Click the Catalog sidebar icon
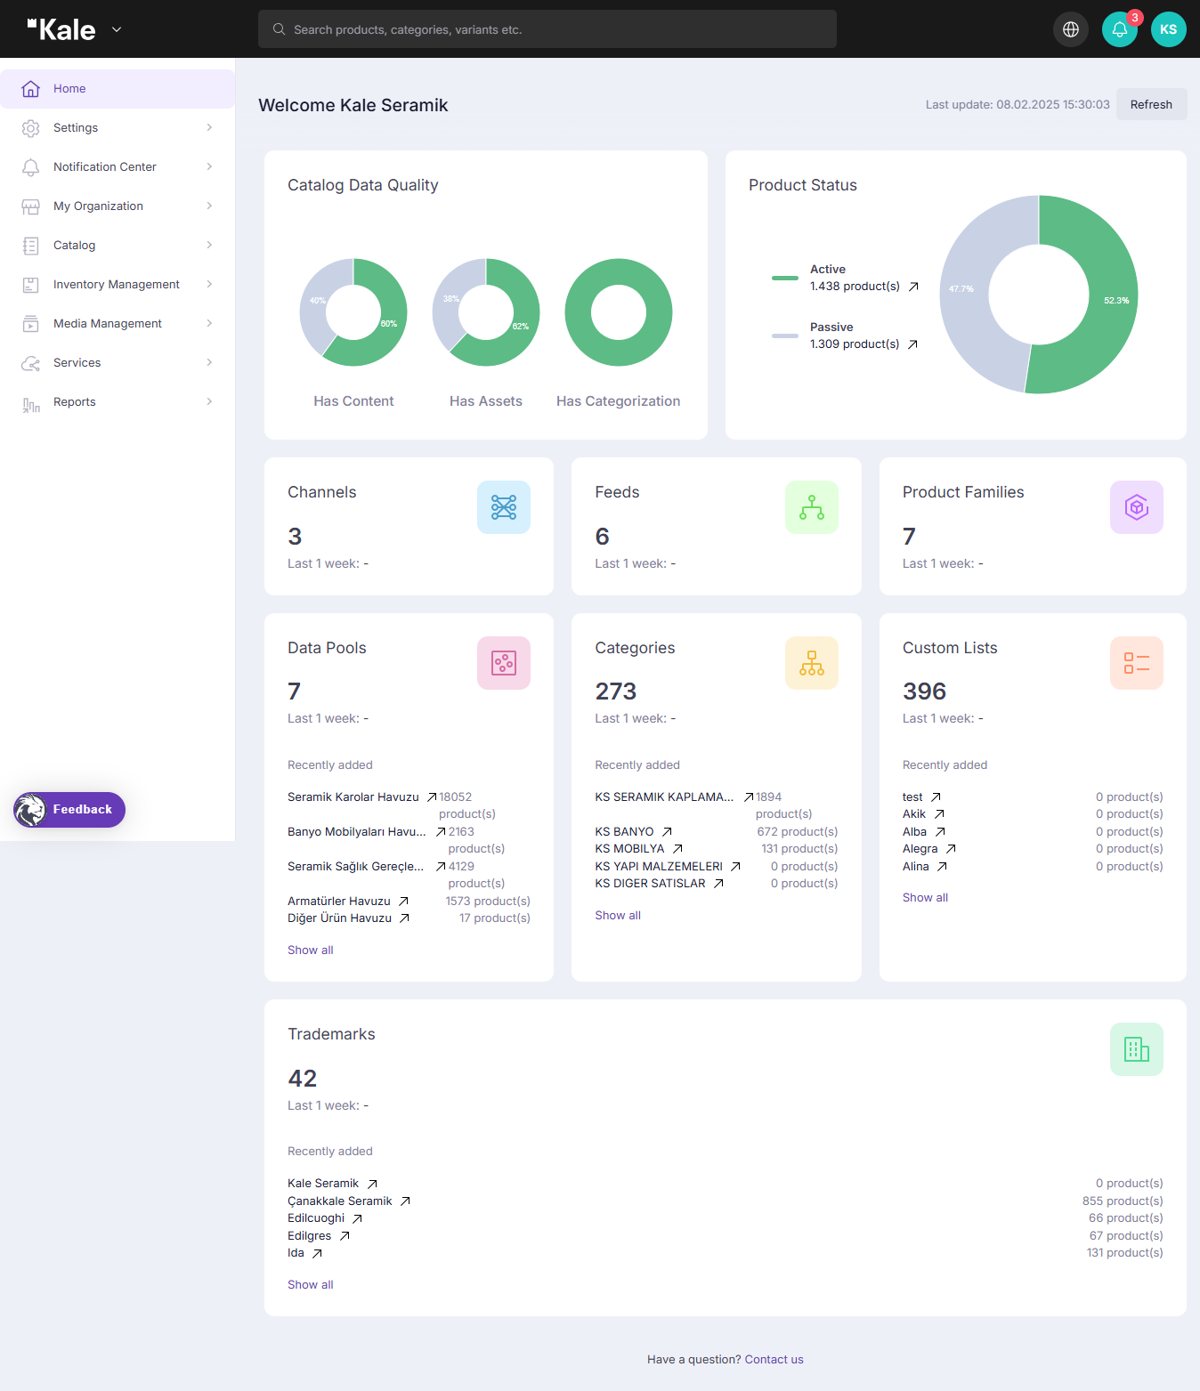This screenshot has height=1391, width=1200. point(31,245)
